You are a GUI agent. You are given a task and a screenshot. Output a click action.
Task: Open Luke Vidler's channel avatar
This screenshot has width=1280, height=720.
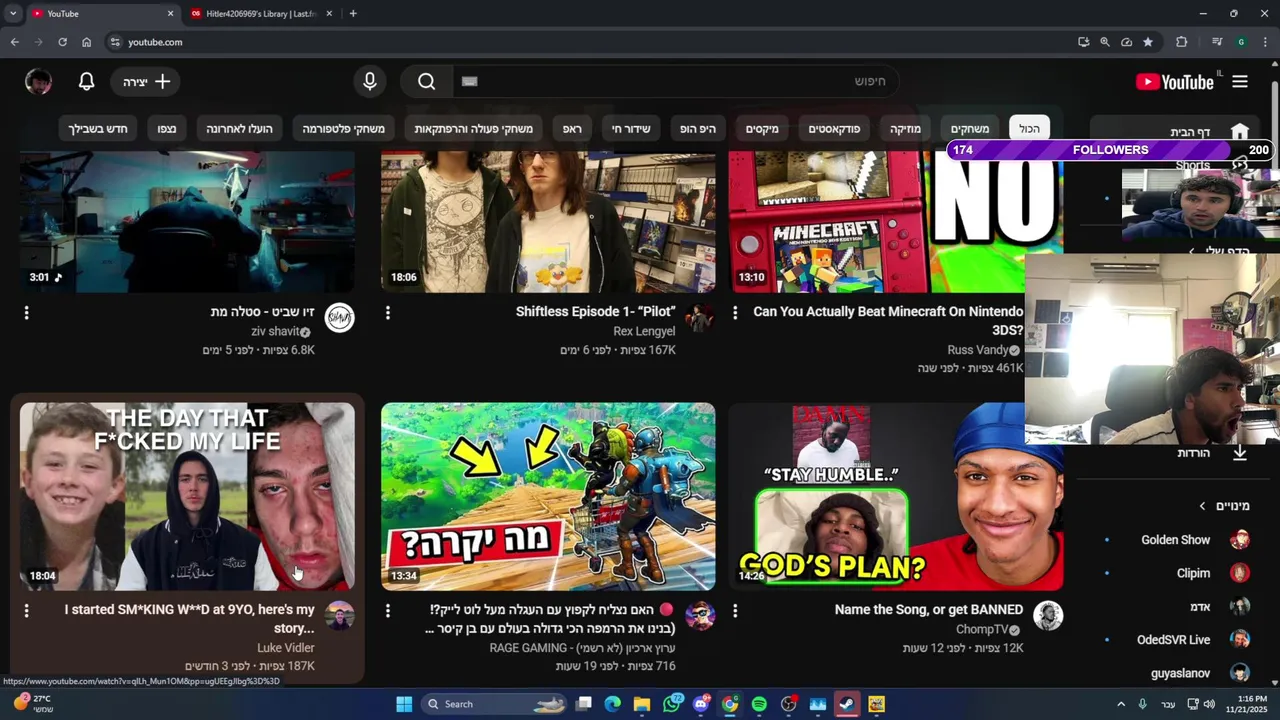point(340,616)
